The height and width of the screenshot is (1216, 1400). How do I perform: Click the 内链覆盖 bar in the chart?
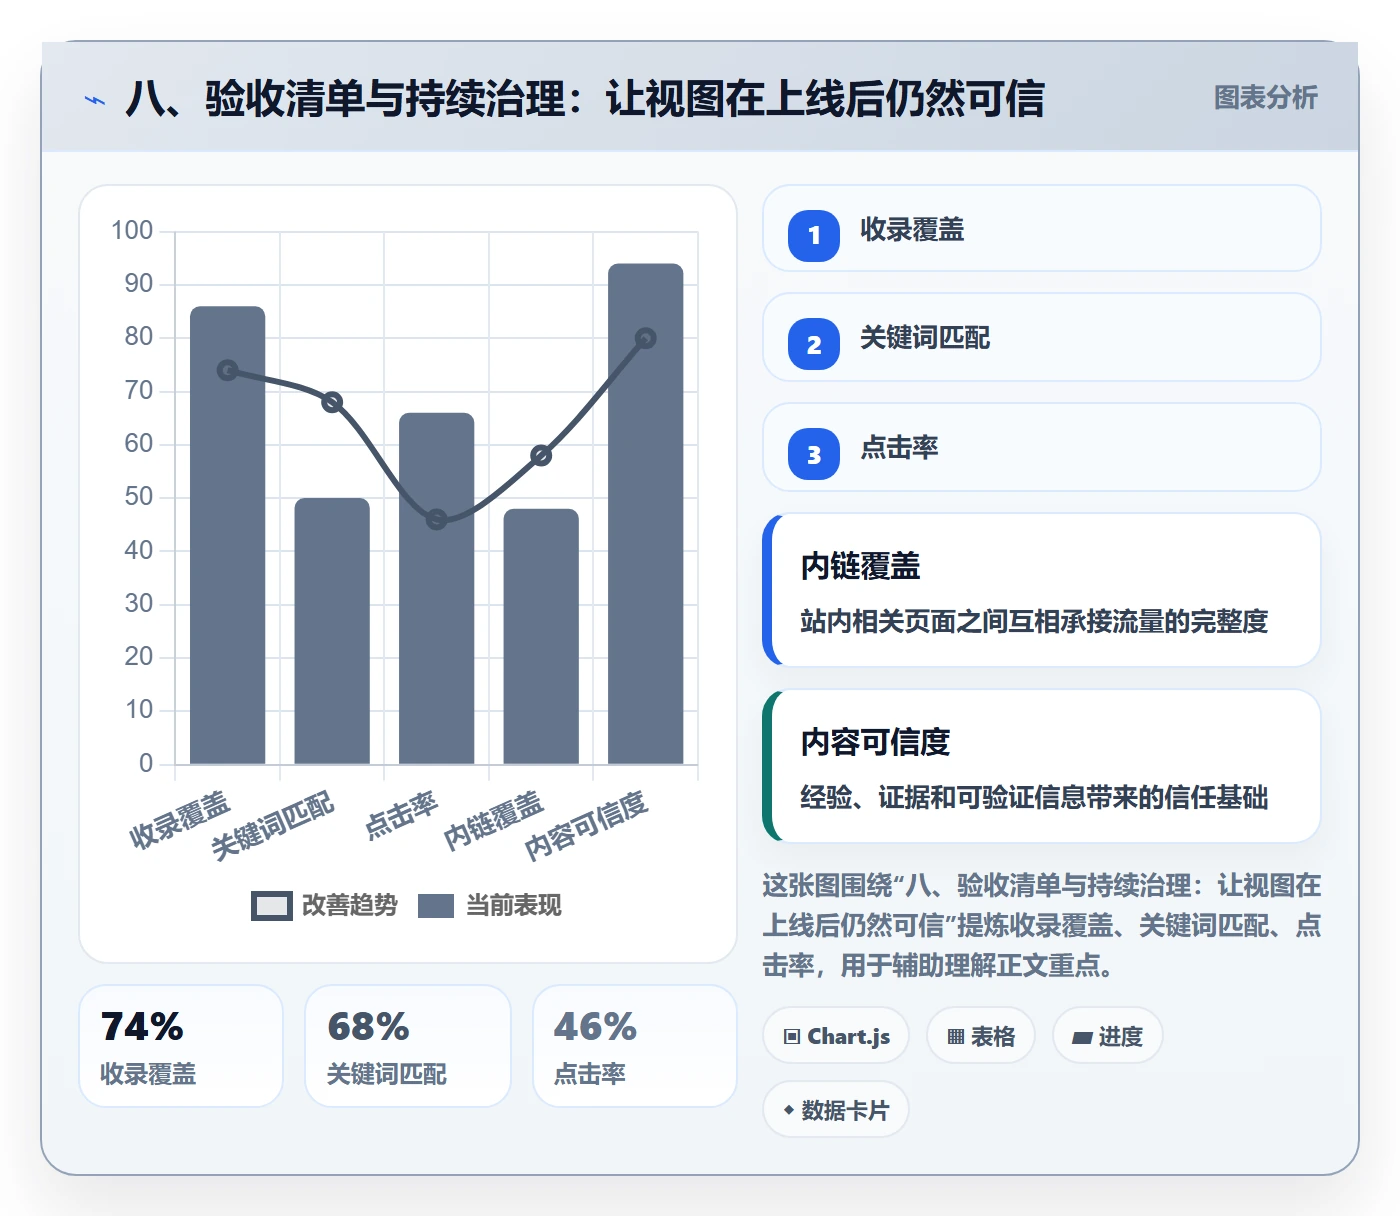[541, 636]
